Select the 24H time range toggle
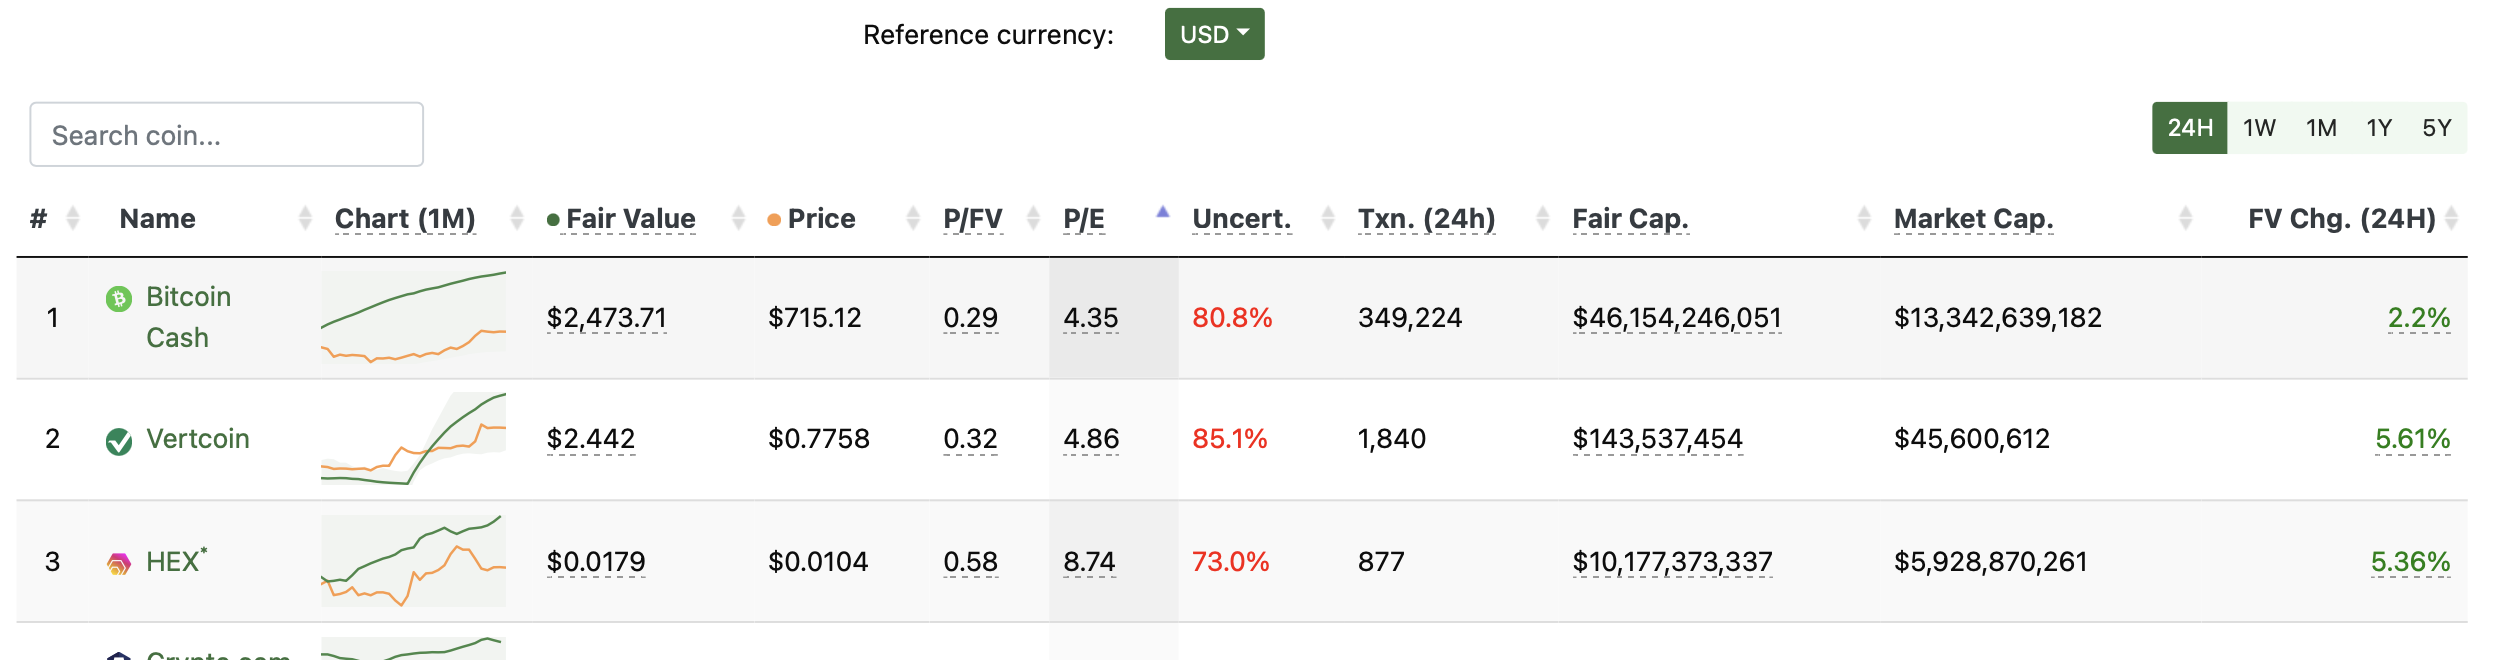The height and width of the screenshot is (660, 2518). [2189, 128]
